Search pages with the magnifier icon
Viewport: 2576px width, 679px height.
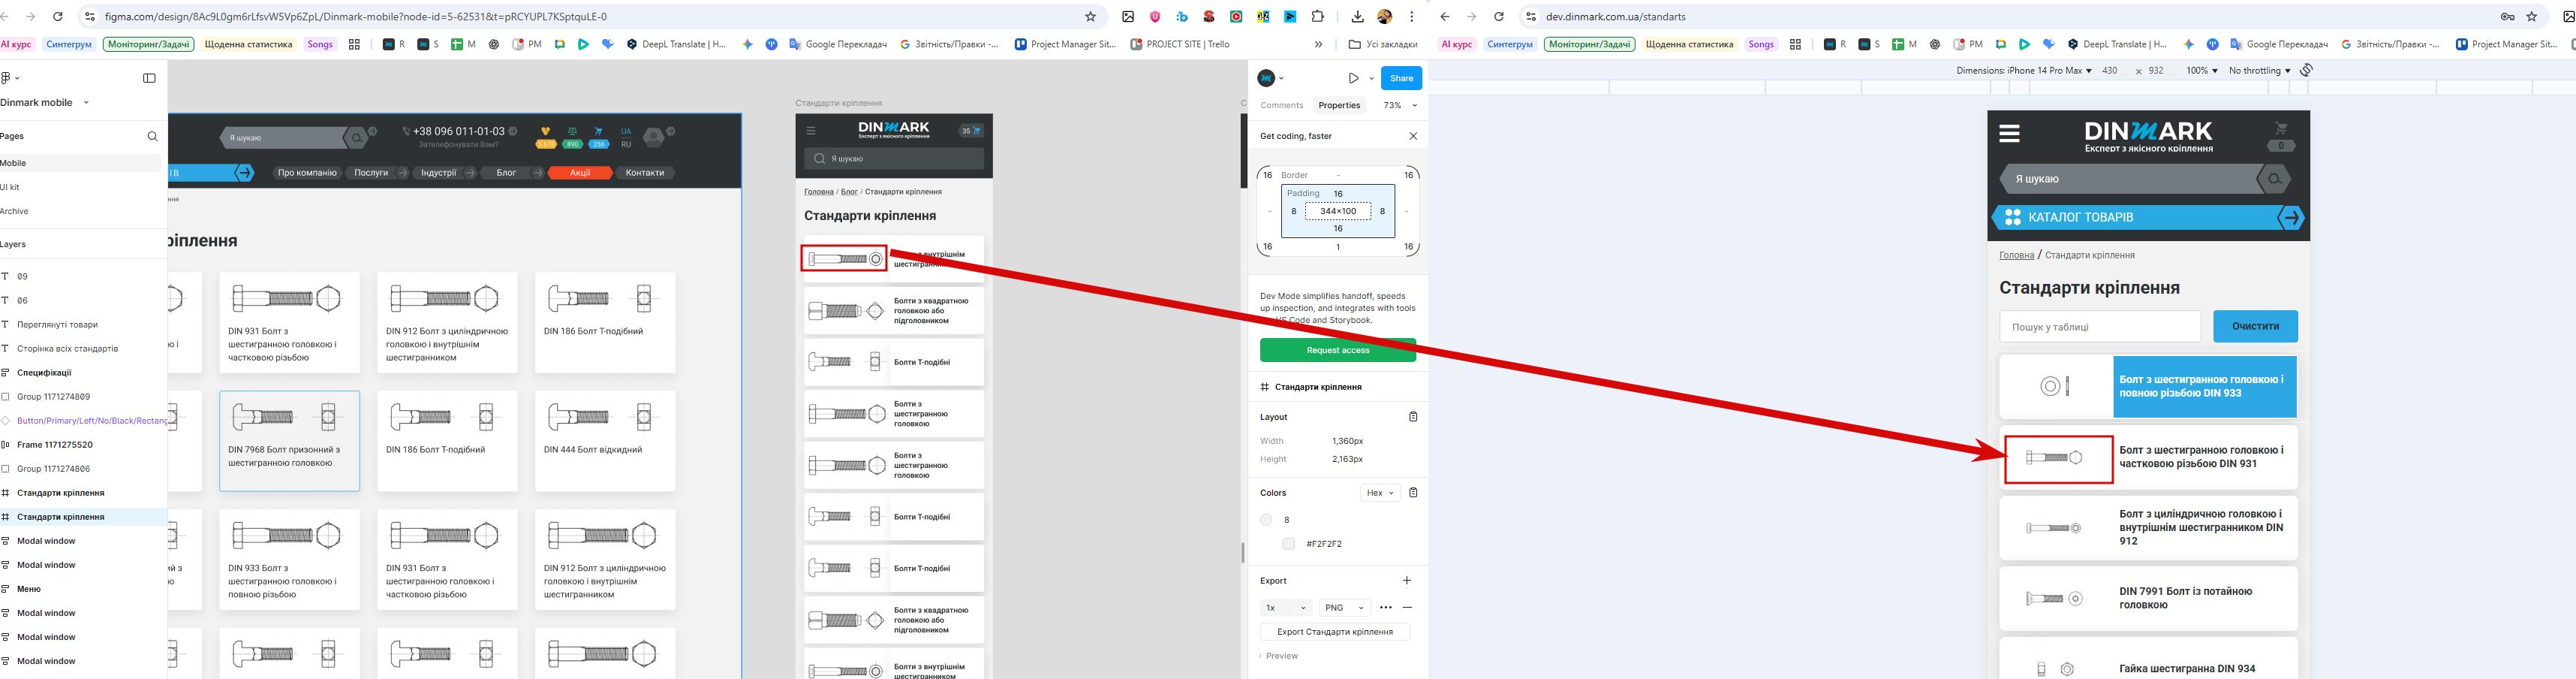[x=152, y=136]
